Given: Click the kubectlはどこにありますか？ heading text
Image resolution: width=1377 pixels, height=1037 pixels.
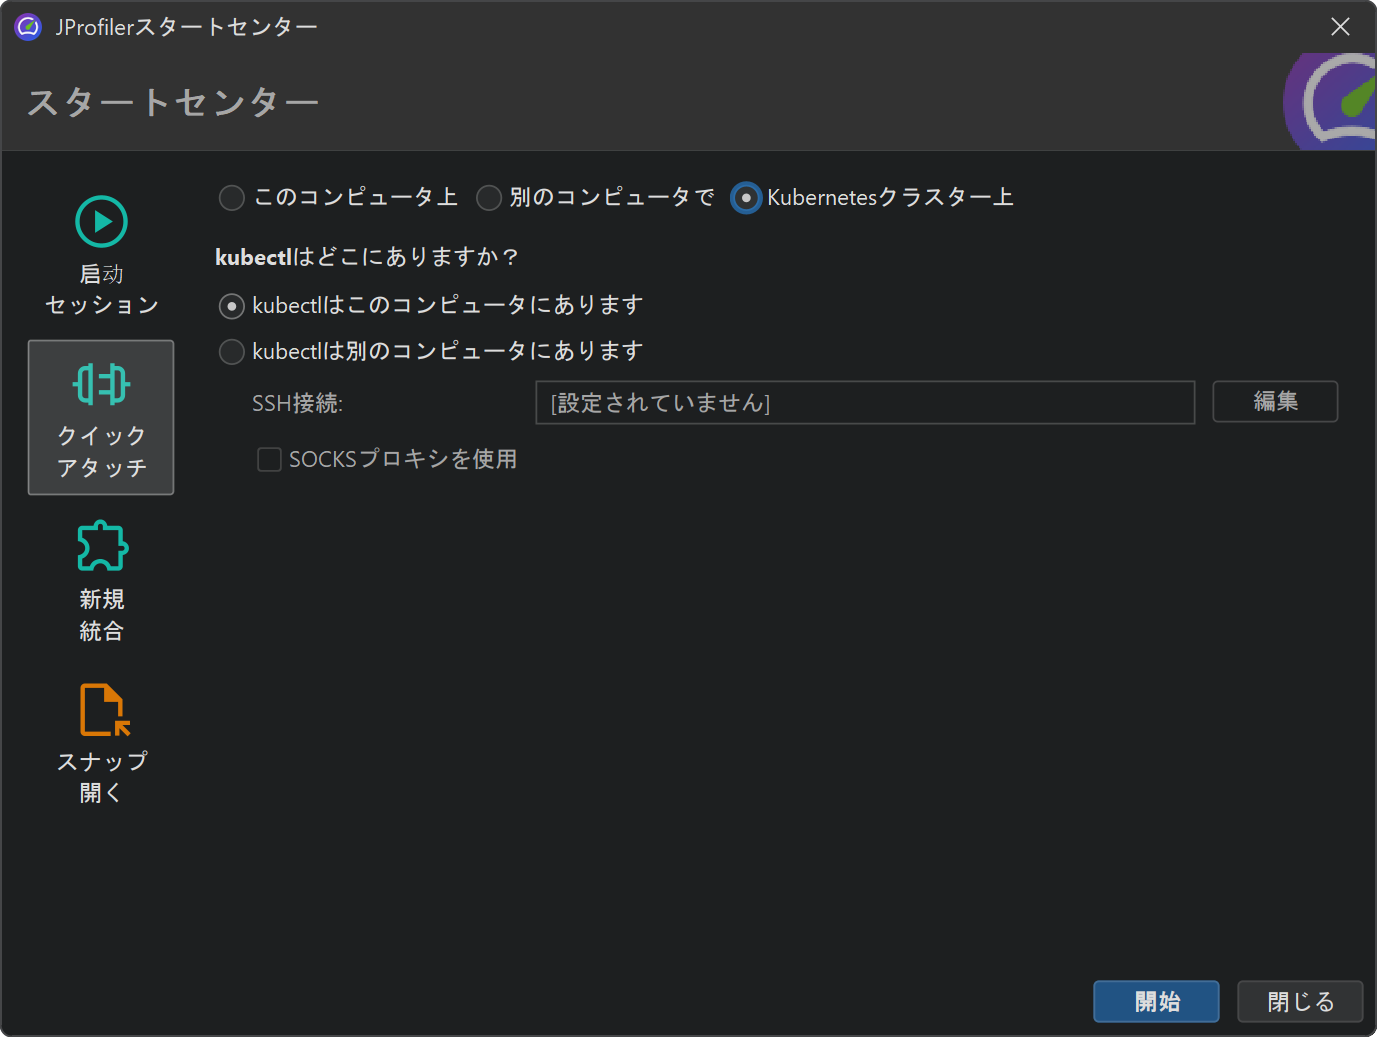Looking at the screenshot, I should 367,257.
